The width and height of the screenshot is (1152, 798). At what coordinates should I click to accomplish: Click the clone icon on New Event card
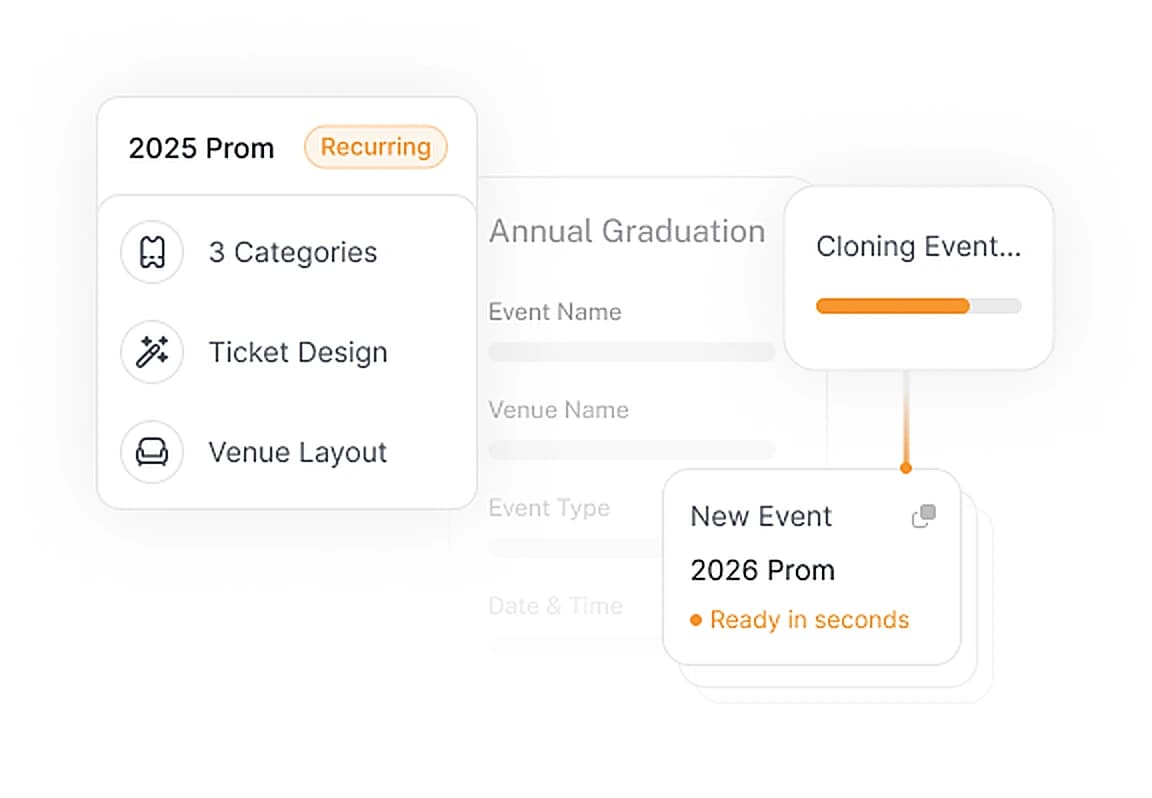924,516
